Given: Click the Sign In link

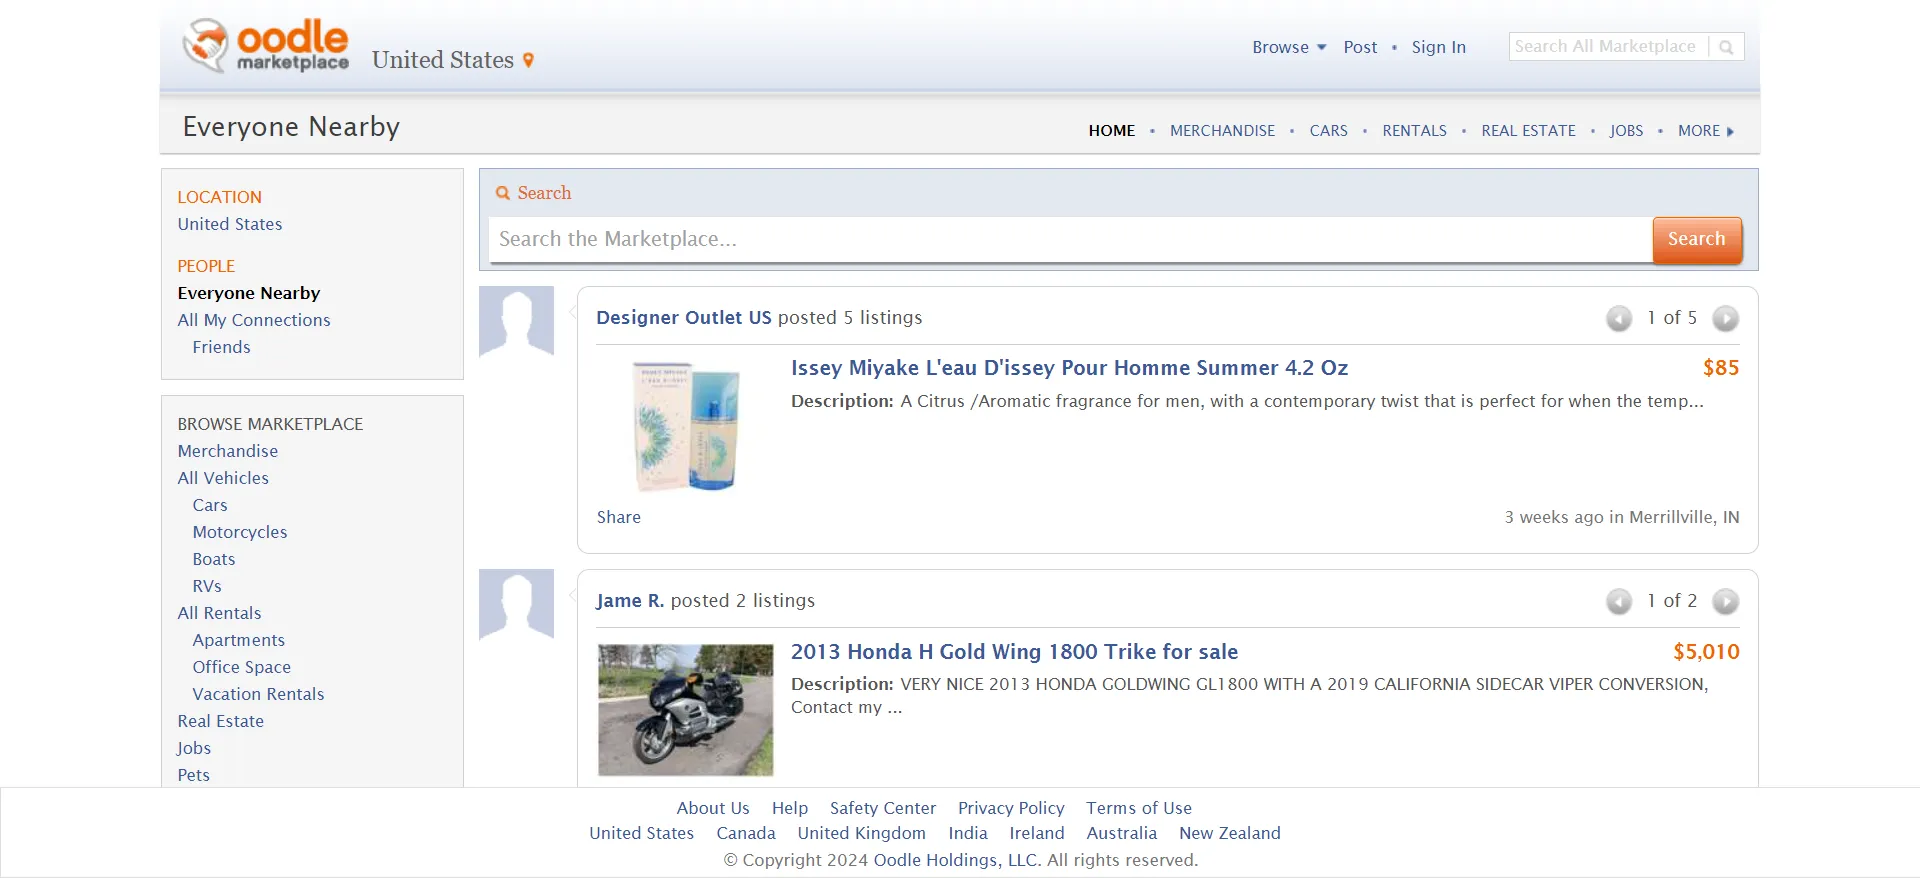Looking at the screenshot, I should coord(1439,47).
